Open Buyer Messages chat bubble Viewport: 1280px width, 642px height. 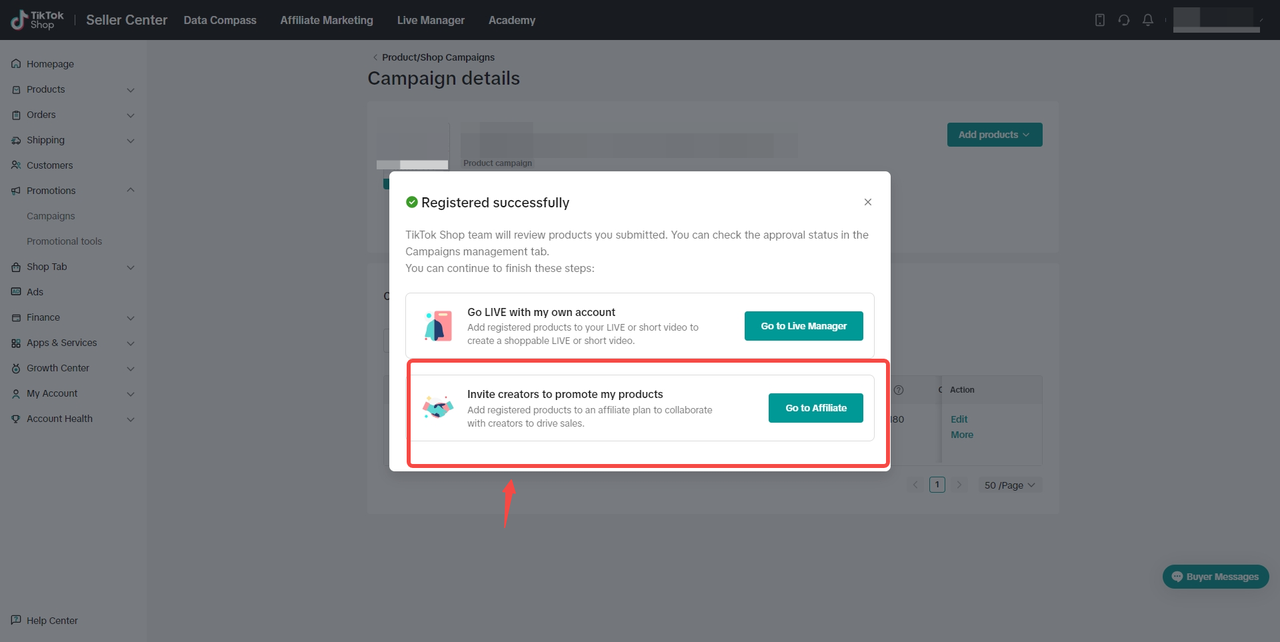pyautogui.click(x=1215, y=577)
